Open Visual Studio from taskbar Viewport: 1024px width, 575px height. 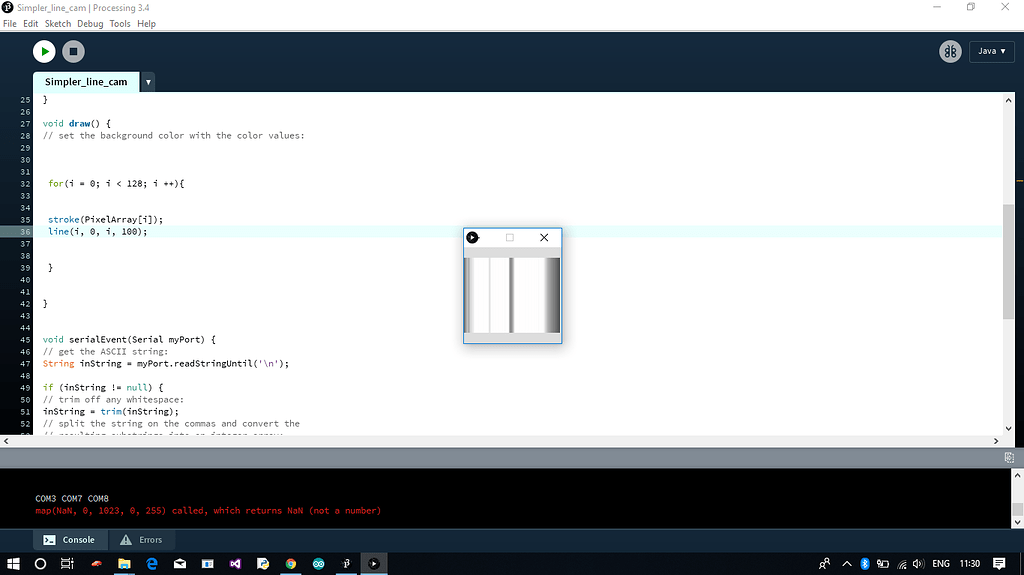[x=235, y=563]
